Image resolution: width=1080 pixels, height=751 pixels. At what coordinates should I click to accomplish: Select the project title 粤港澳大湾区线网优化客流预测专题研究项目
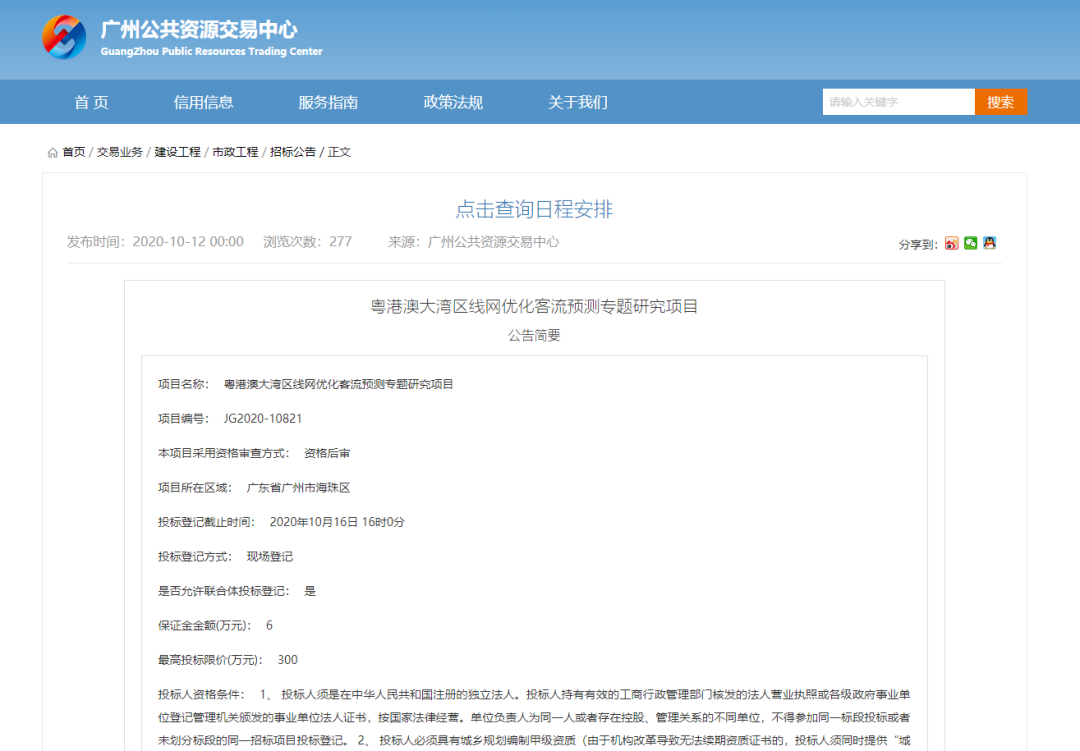pyautogui.click(x=533, y=305)
